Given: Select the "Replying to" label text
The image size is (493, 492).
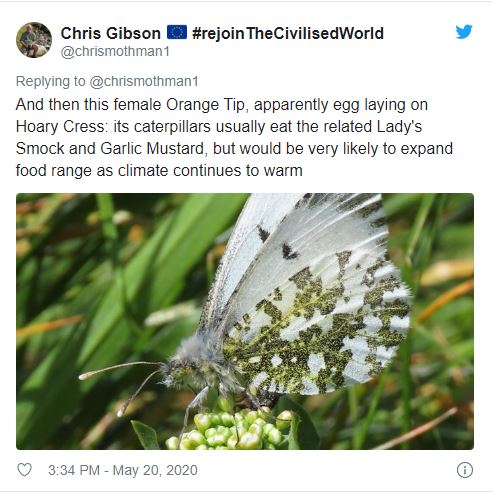Looking at the screenshot, I should pos(51,81).
